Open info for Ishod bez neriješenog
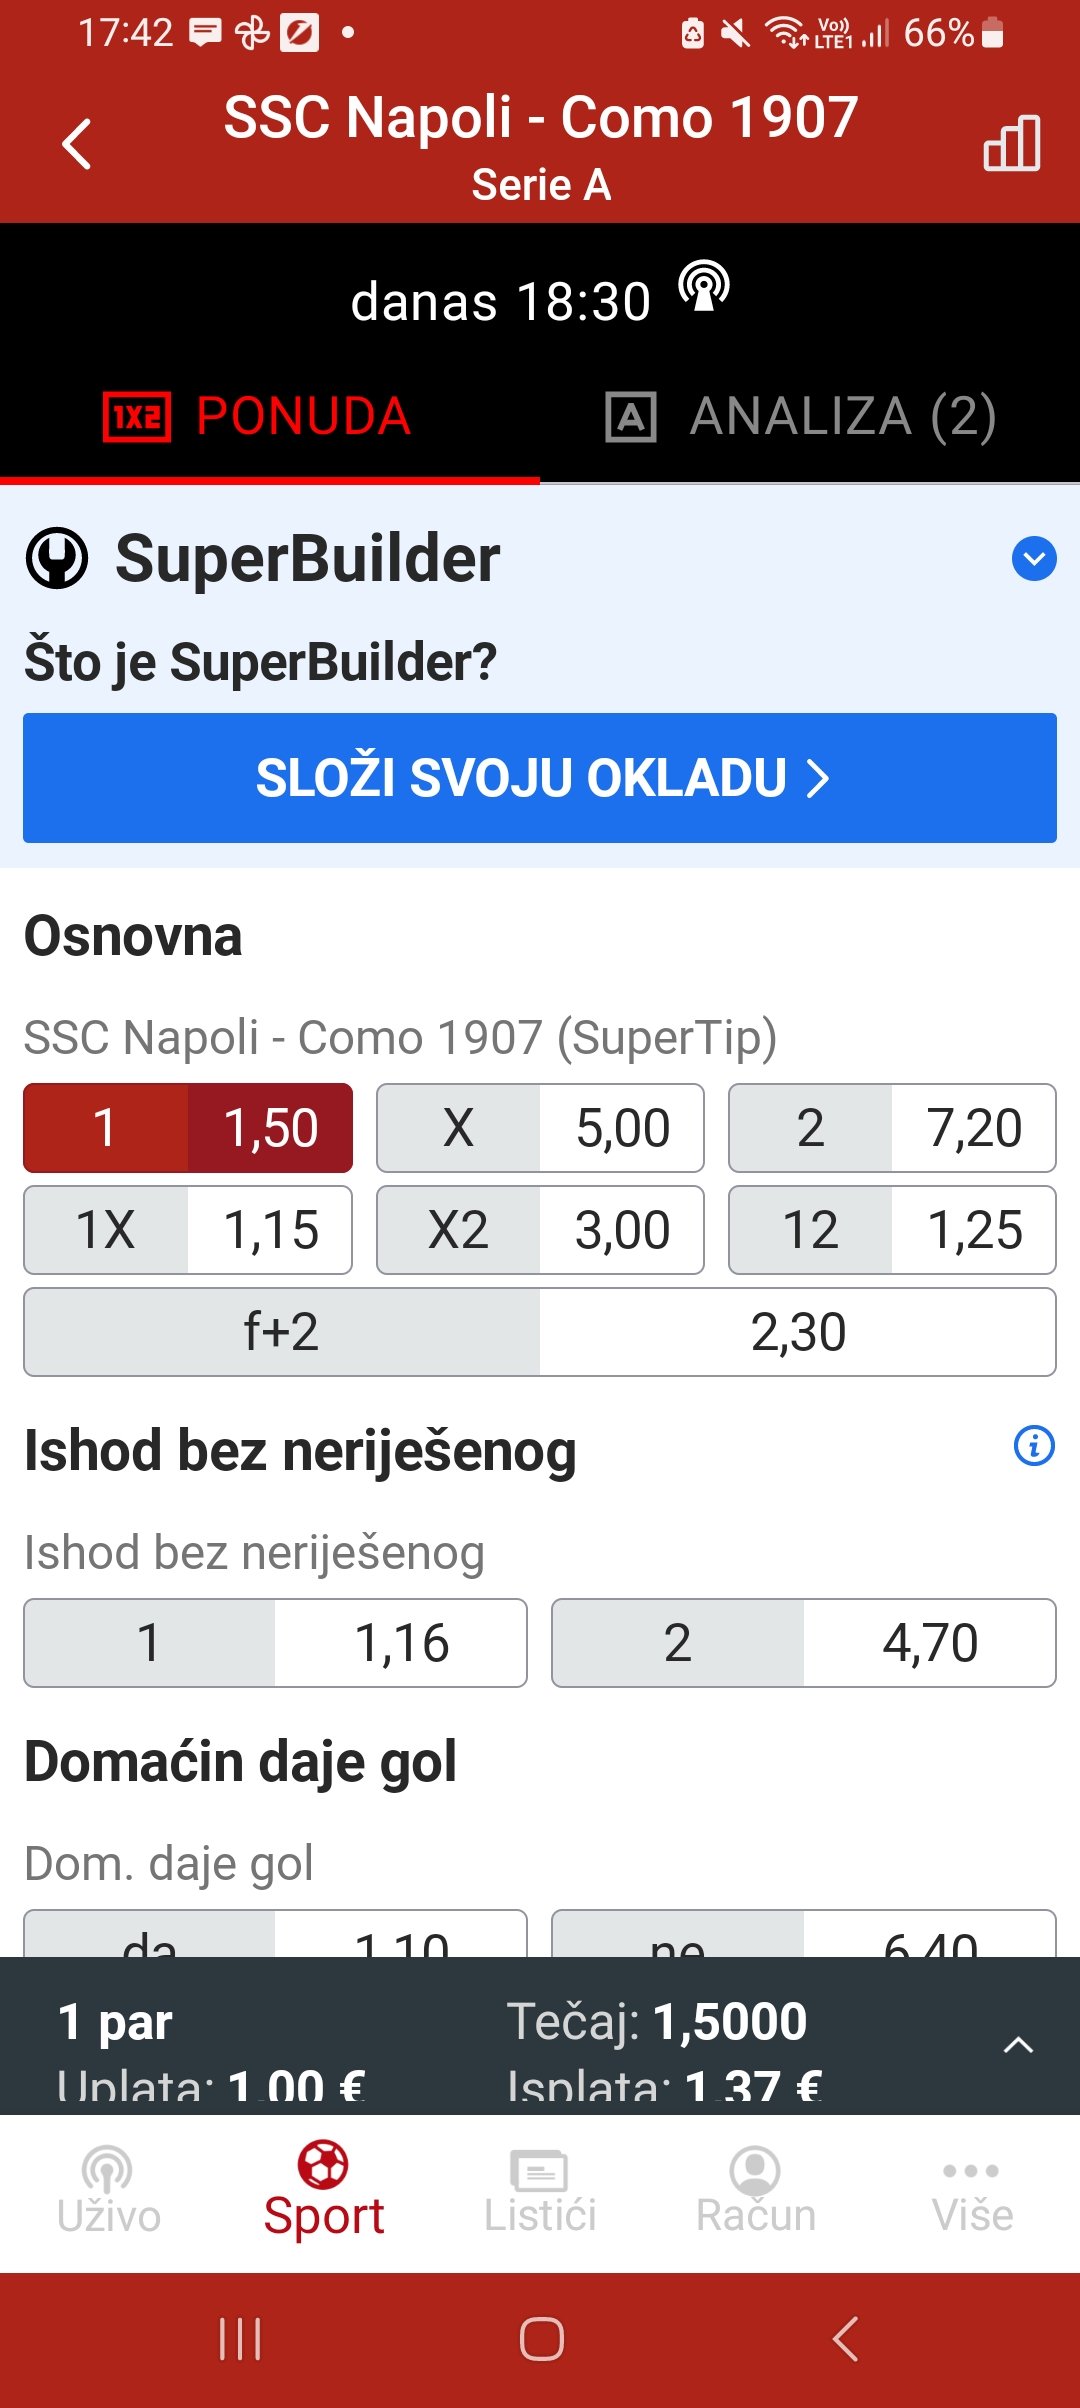Image resolution: width=1080 pixels, height=2408 pixels. (1034, 1446)
